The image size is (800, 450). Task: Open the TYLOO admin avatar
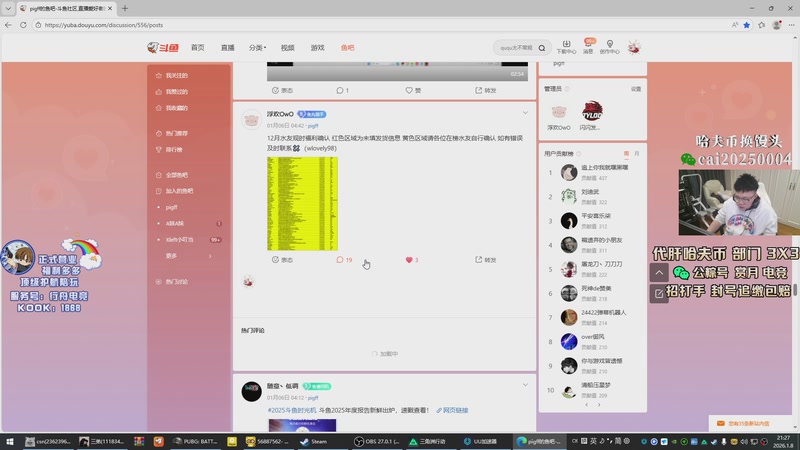coord(592,111)
